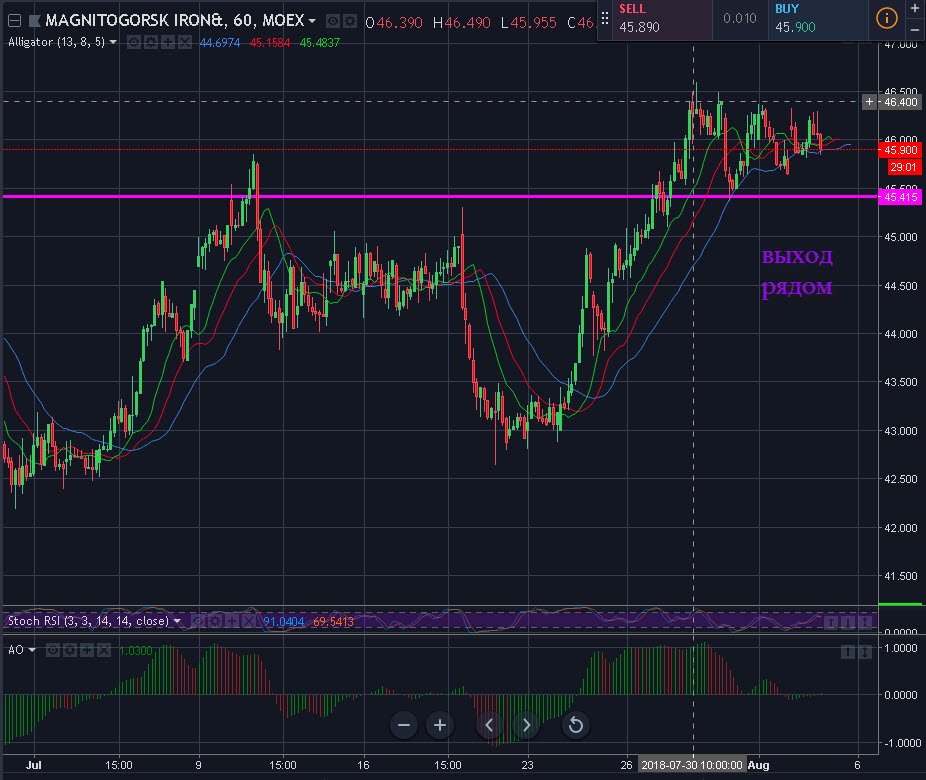Hide AO indicator with eye icon
This screenshot has height=780, width=926.
coord(53,650)
